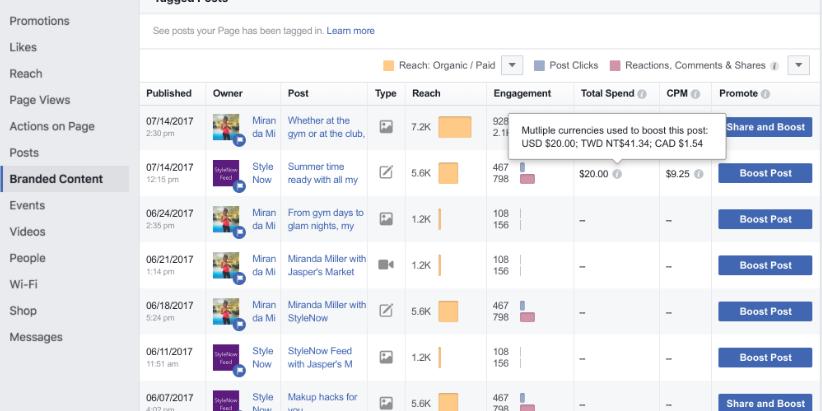The width and height of the screenshot is (822, 411).
Task: Open the Reach: Organic / Paid dropdown
Action: pos(512,66)
